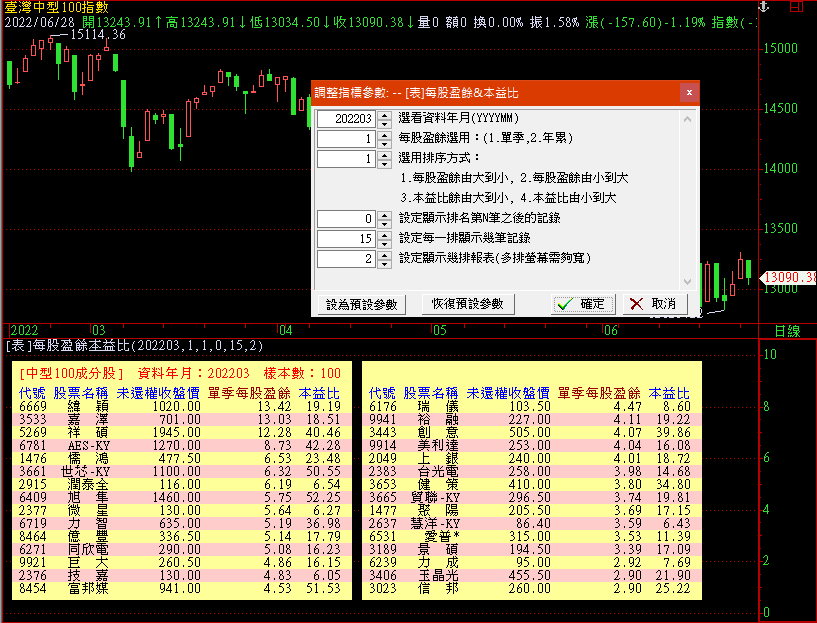
Task: Click the 202203 year-month input field
Action: pyautogui.click(x=346, y=119)
